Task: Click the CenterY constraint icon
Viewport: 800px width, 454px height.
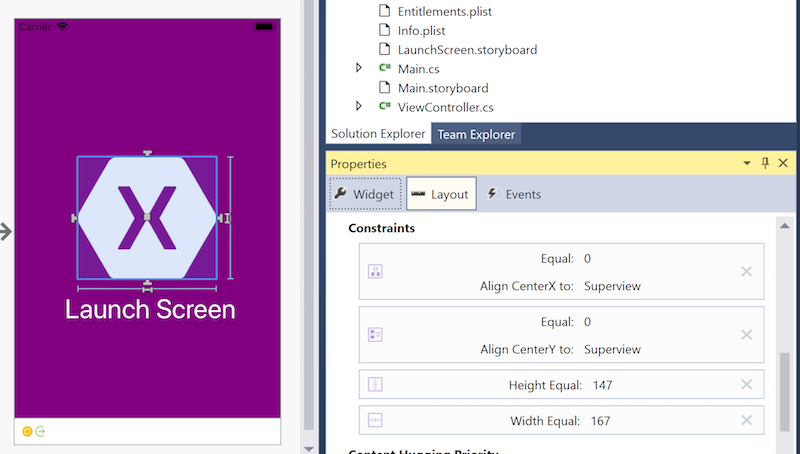Action: tap(375, 335)
